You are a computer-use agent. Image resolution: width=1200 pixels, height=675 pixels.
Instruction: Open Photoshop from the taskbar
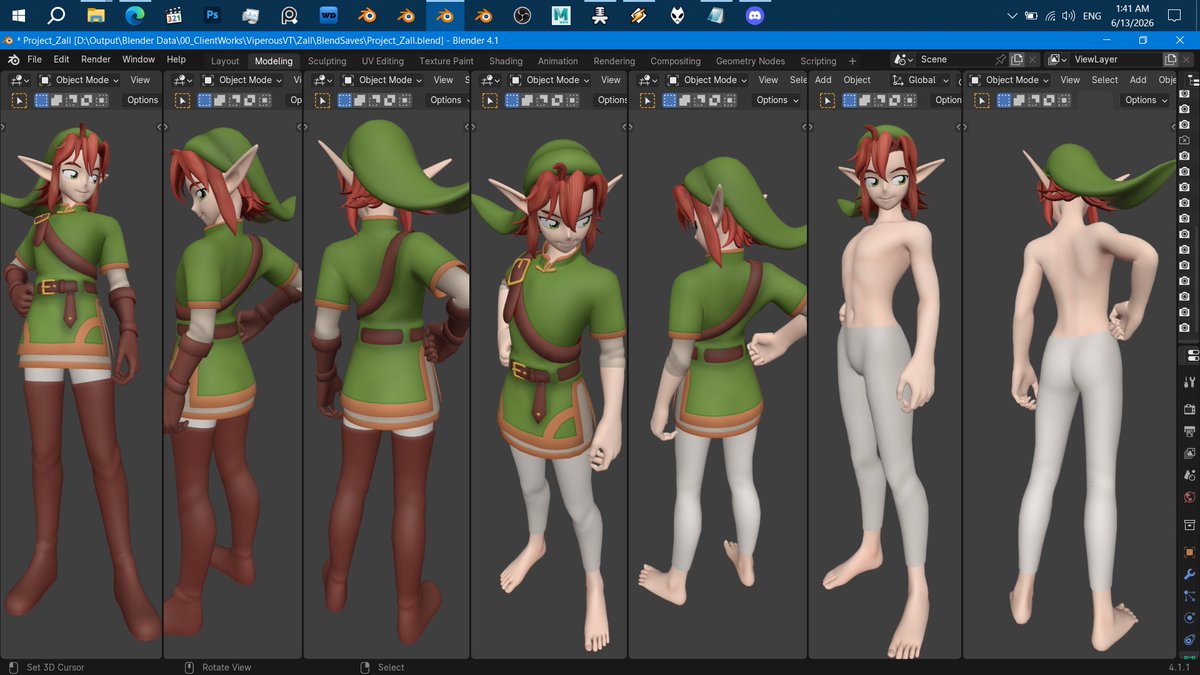click(x=212, y=15)
